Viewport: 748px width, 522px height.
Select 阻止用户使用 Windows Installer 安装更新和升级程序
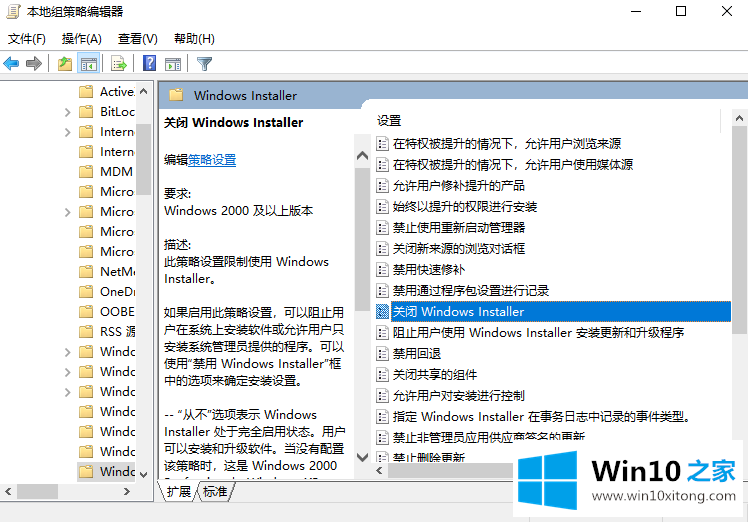coord(539,333)
